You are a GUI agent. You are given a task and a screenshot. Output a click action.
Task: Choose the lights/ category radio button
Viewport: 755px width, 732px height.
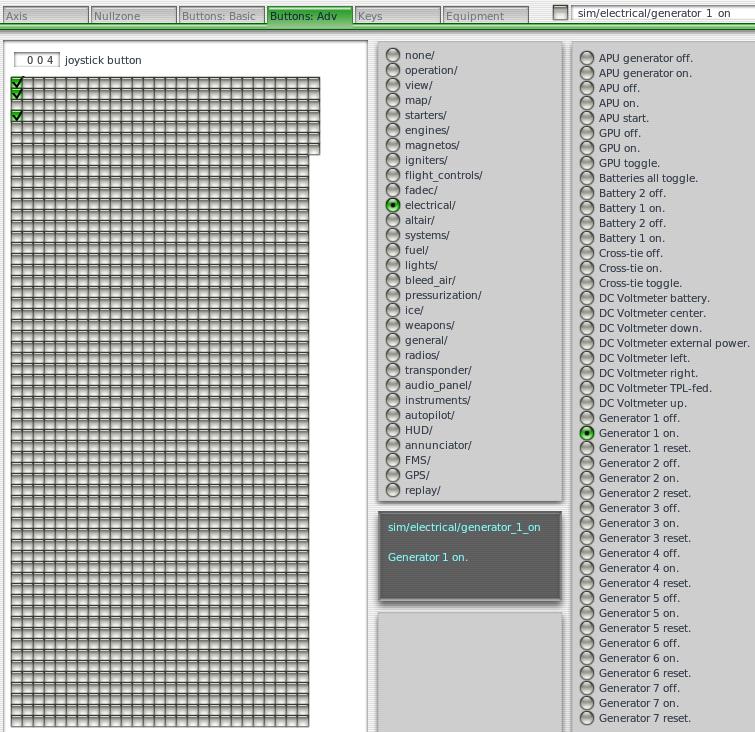[x=393, y=265]
